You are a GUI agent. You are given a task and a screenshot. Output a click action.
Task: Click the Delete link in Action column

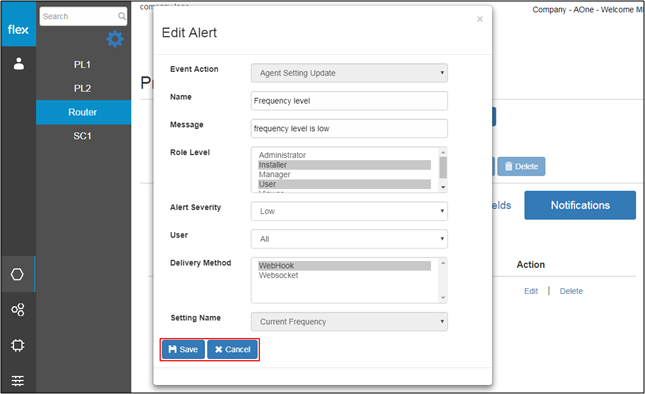(571, 291)
